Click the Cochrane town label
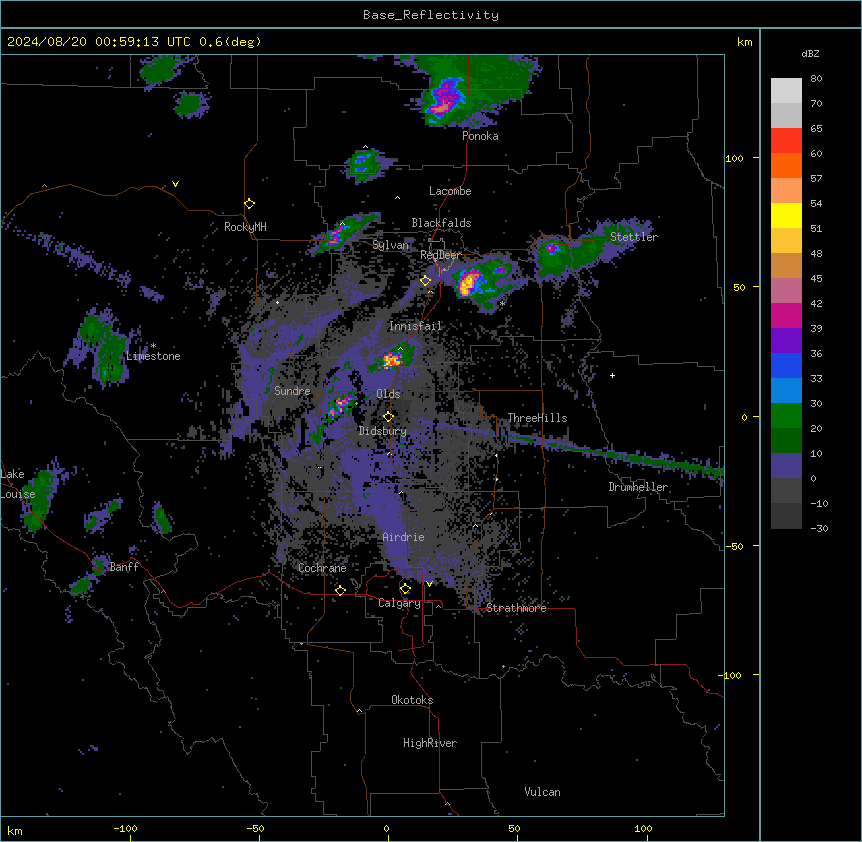Screen dimensions: 862x842 (x=322, y=568)
